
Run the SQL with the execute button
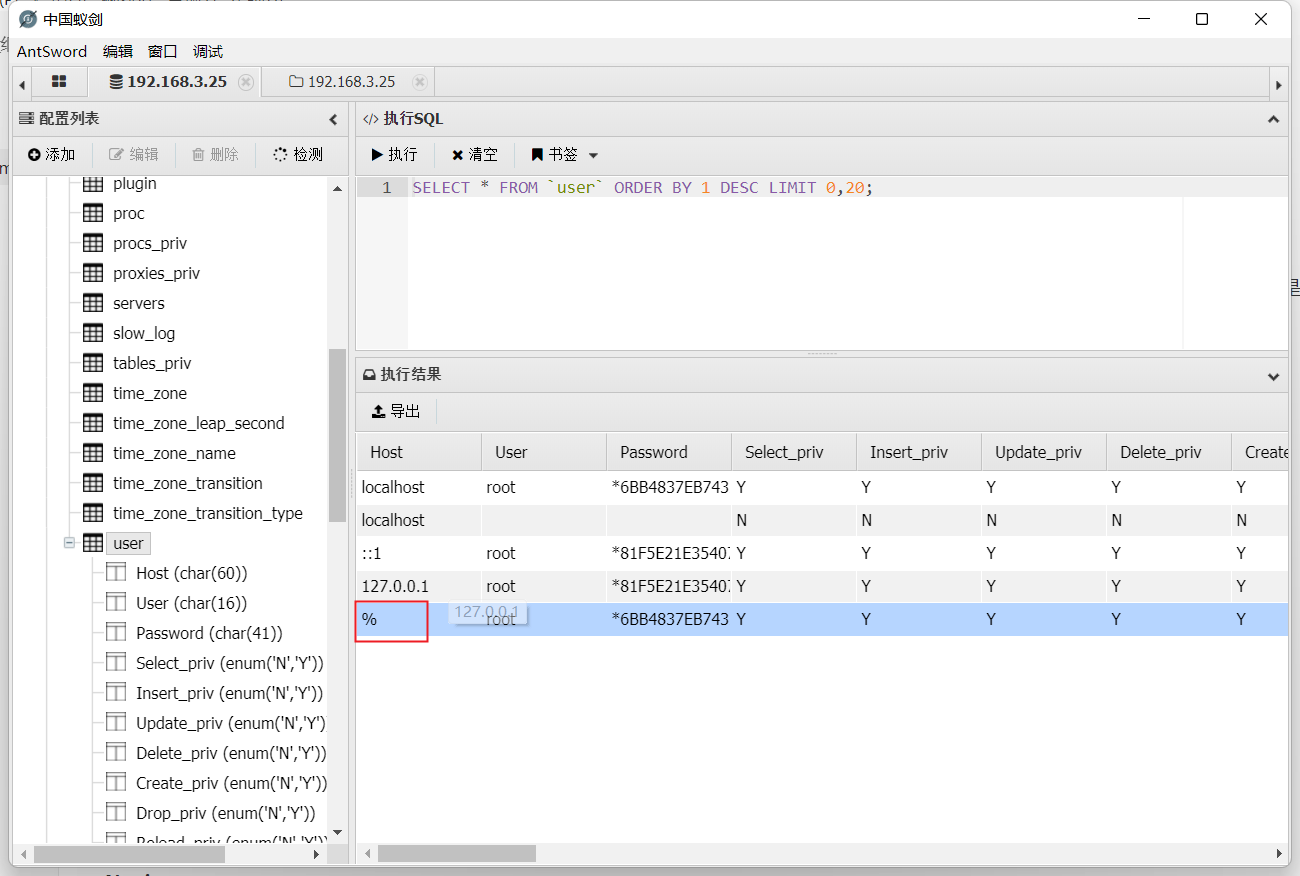pyautogui.click(x=394, y=155)
